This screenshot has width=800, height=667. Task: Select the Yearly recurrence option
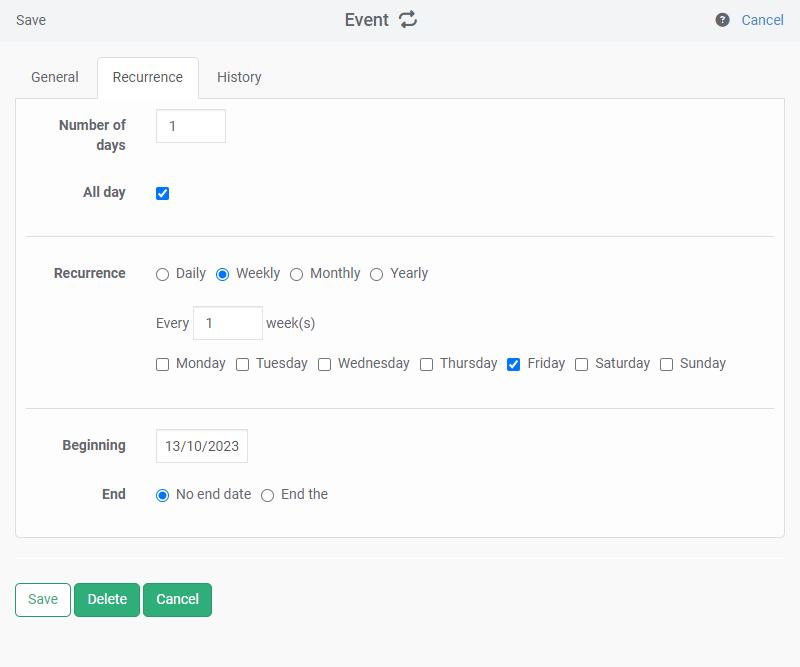pos(377,274)
